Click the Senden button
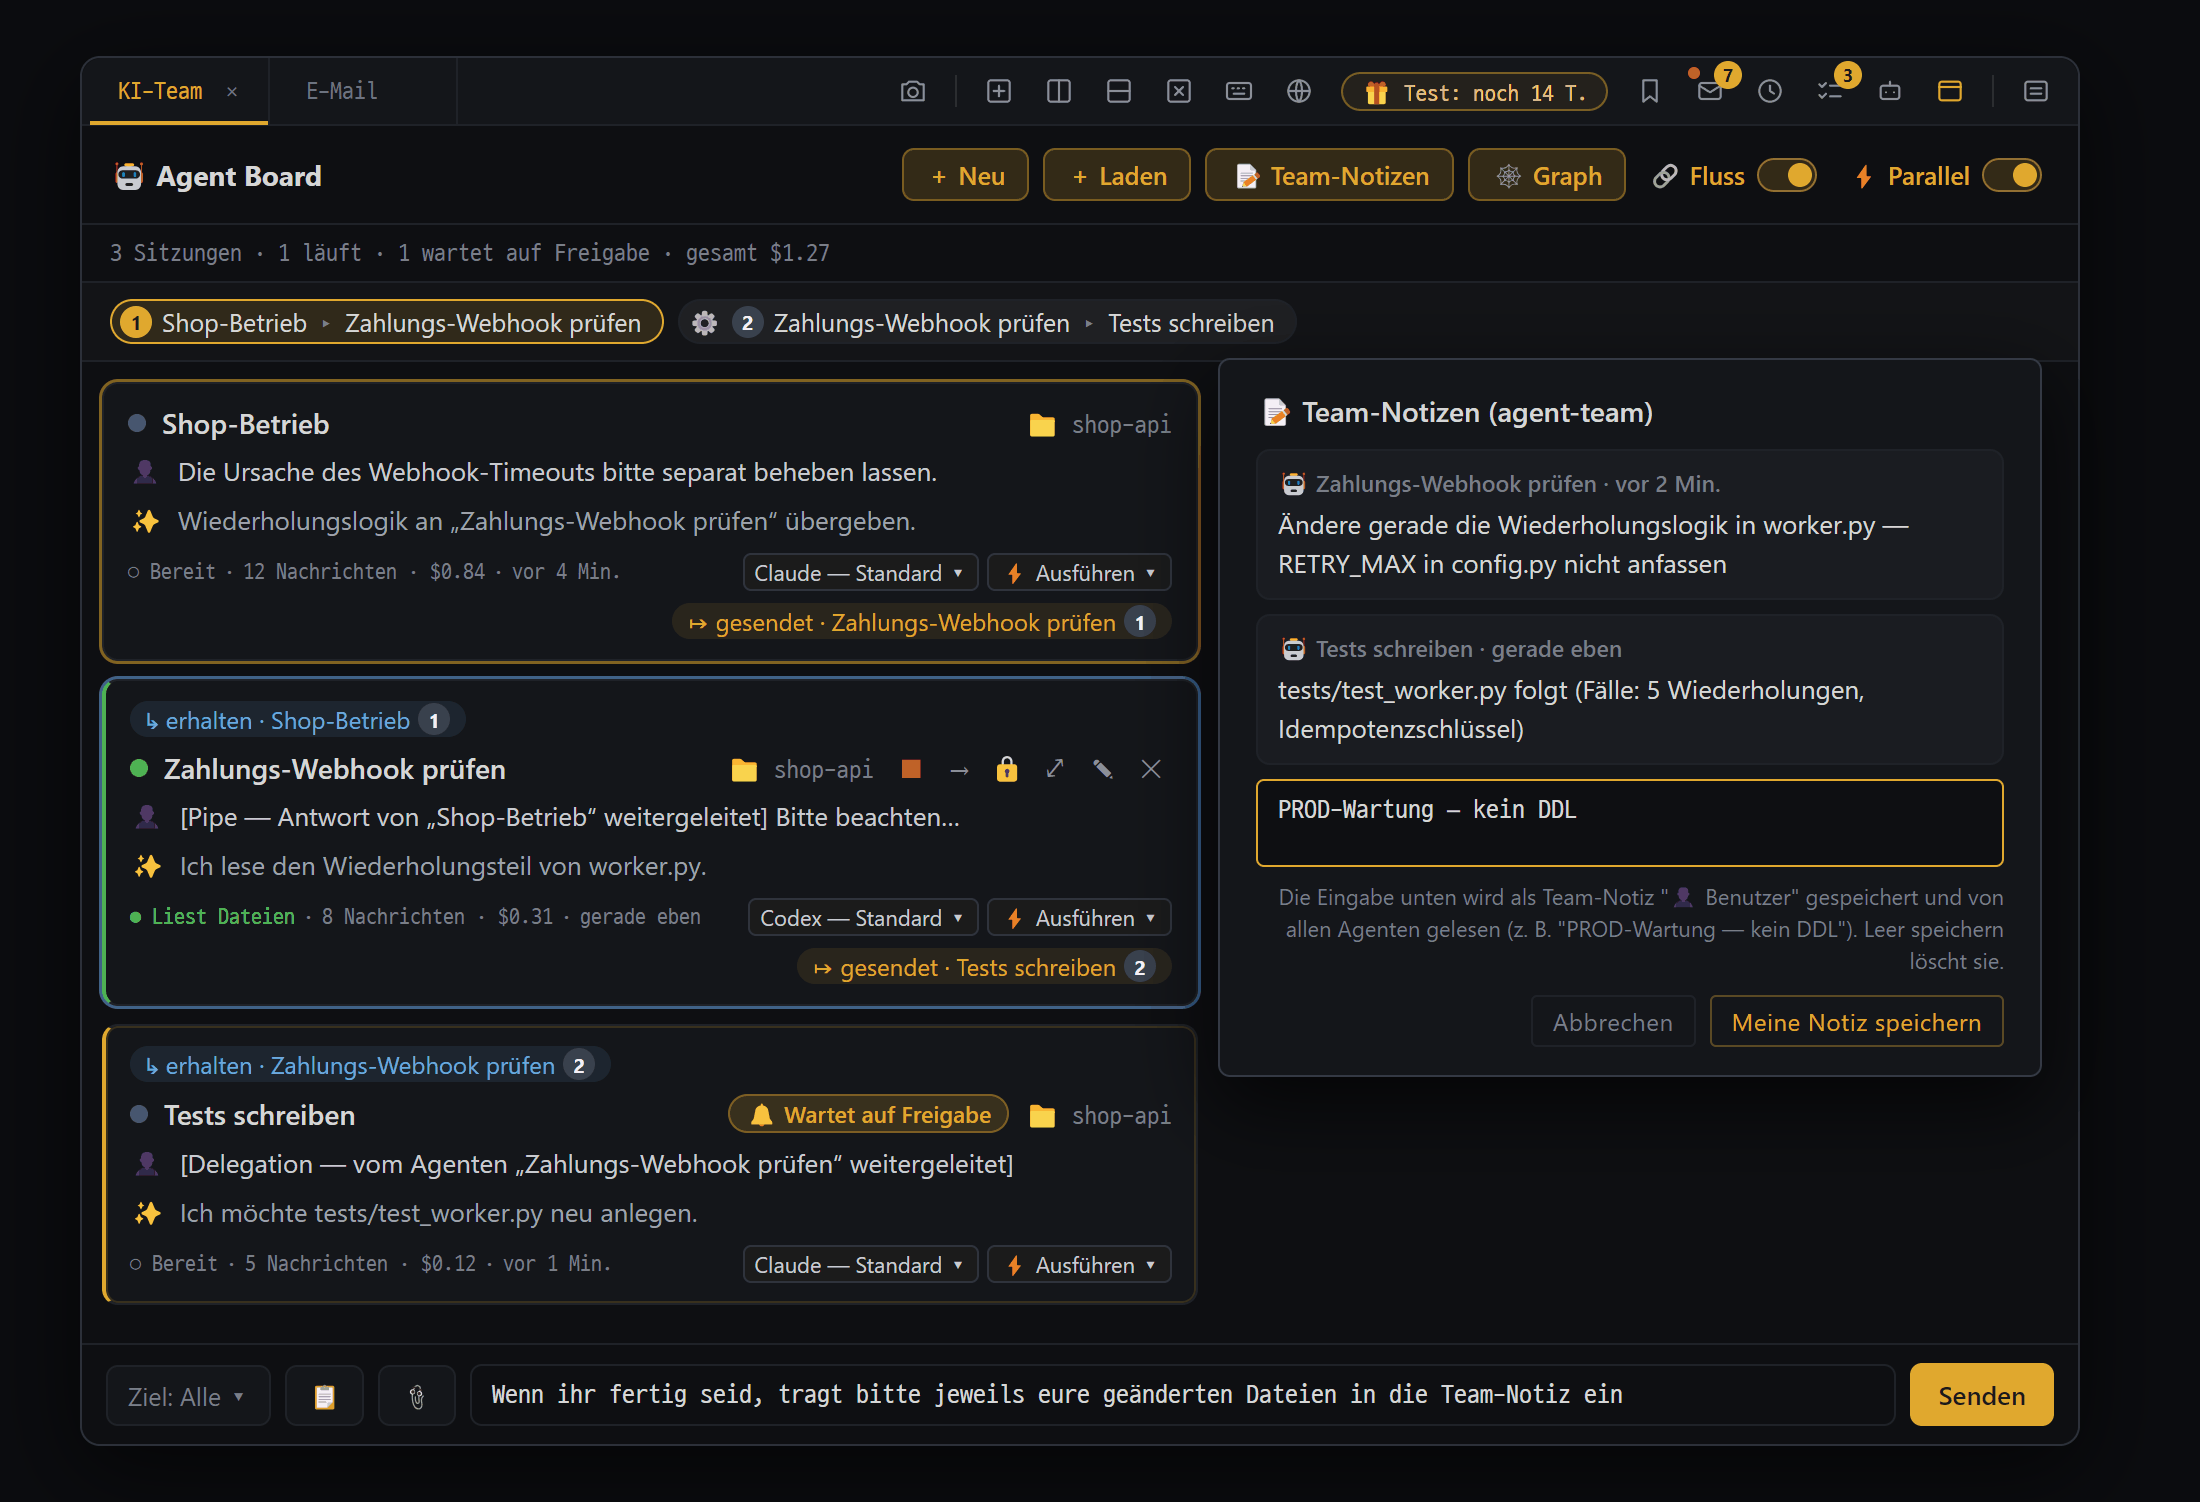 (x=1981, y=1396)
